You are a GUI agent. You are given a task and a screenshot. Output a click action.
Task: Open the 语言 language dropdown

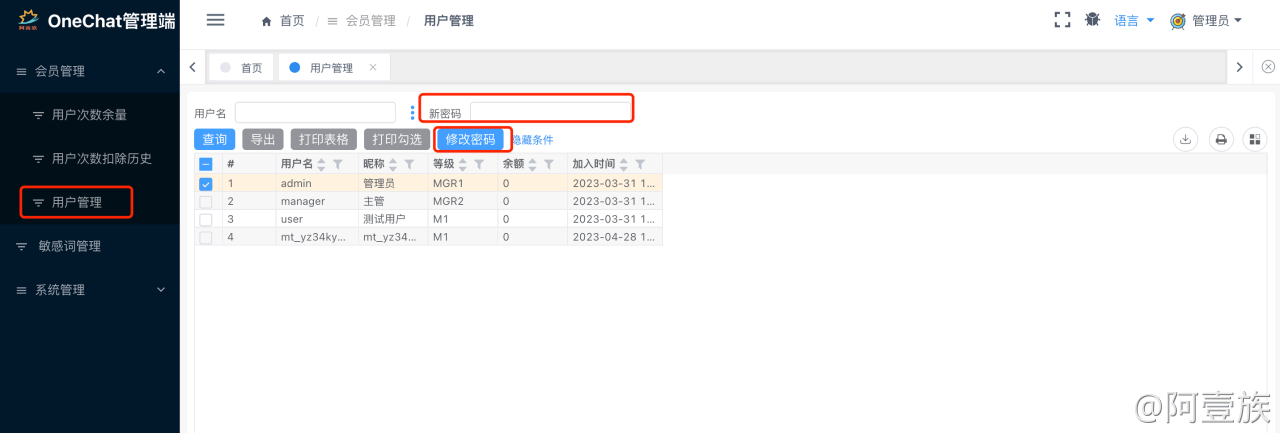pyautogui.click(x=1134, y=20)
